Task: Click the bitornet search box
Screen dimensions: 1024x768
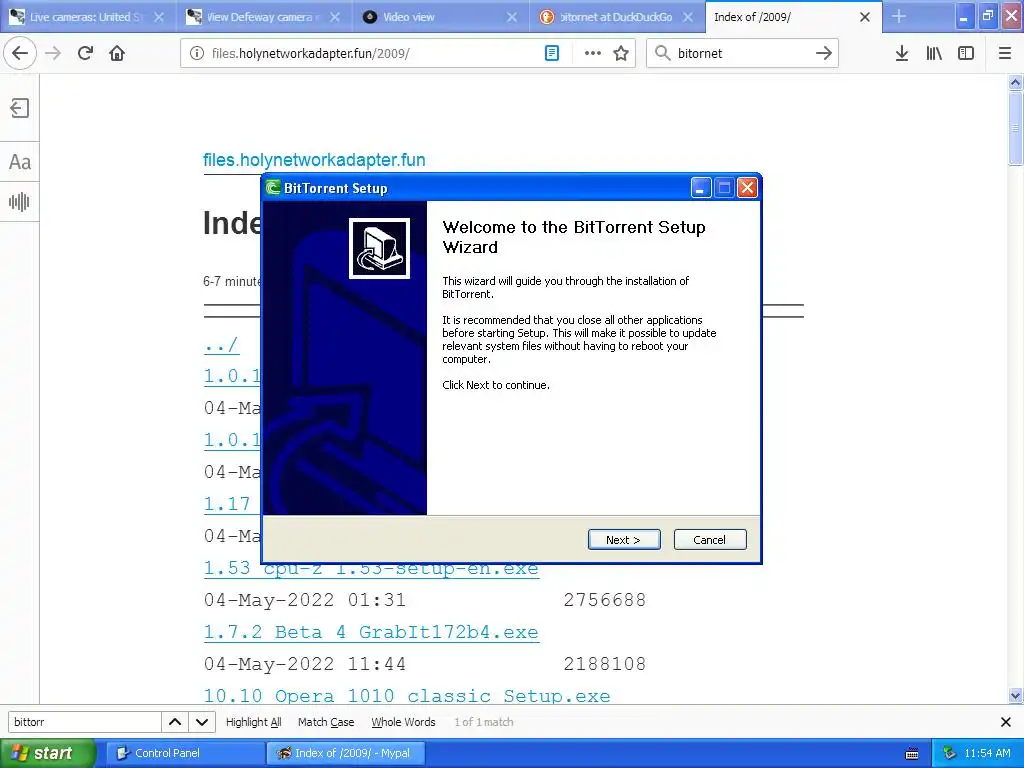Action: point(743,54)
